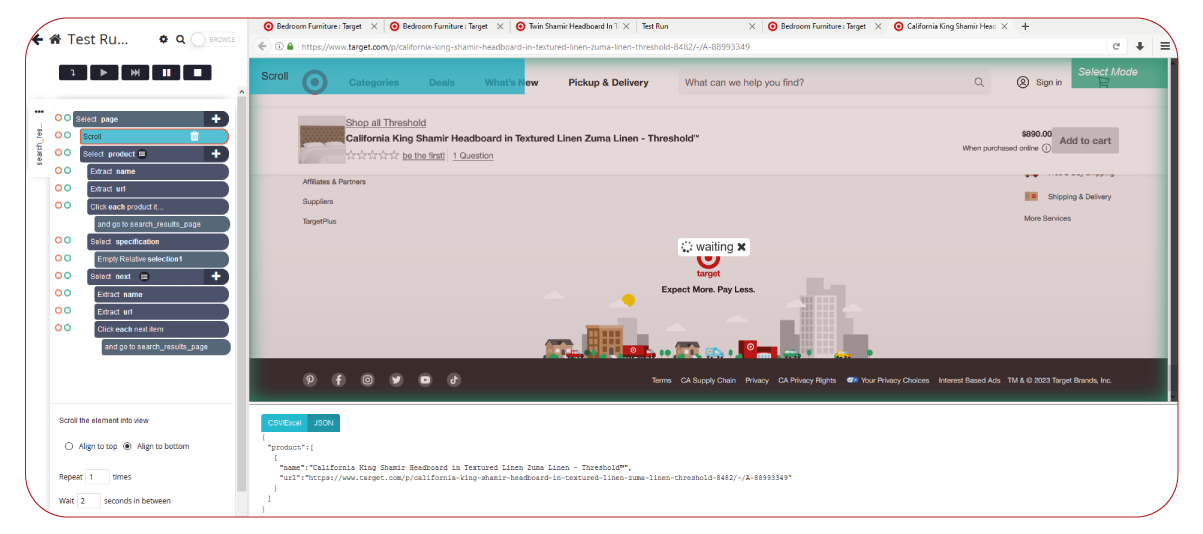Step once with the step-through button
Image resolution: width=1203 pixels, height=534 pixels.
point(73,72)
